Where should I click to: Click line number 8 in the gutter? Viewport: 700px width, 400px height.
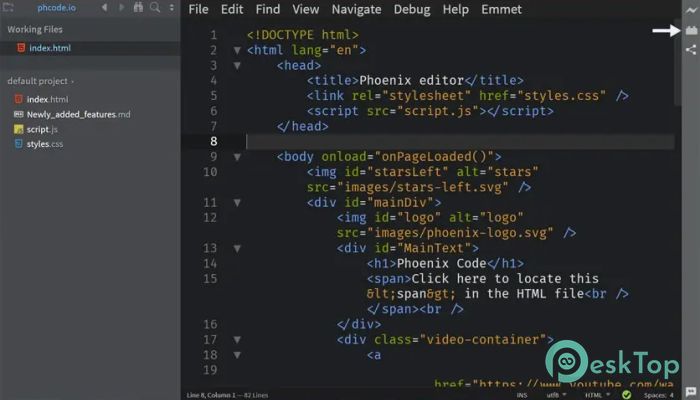pos(214,142)
